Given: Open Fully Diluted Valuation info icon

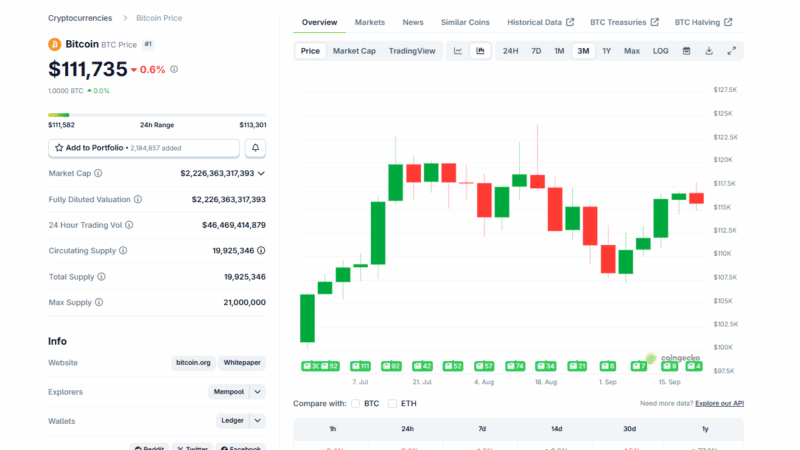Looking at the screenshot, I should pyautogui.click(x=138, y=199).
